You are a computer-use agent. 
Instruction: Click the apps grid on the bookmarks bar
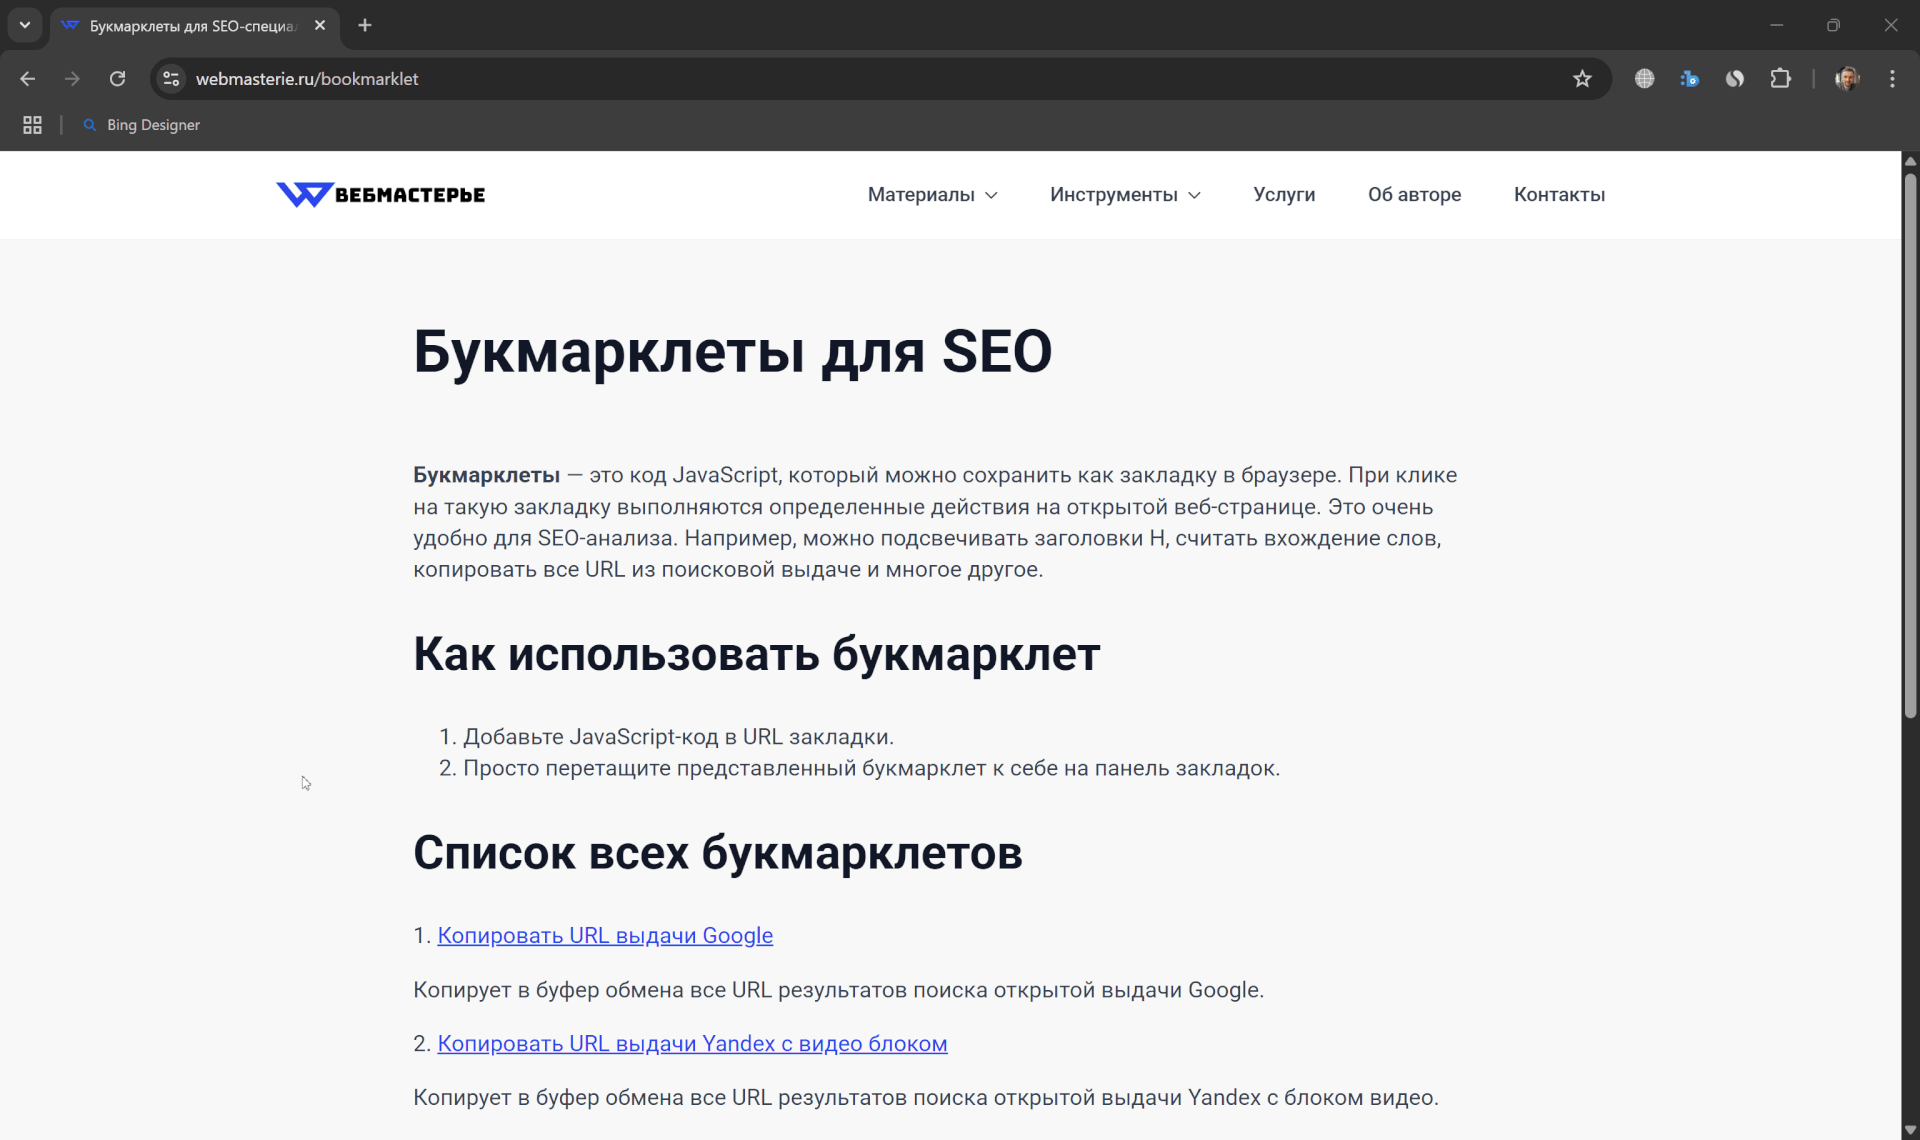coord(32,125)
